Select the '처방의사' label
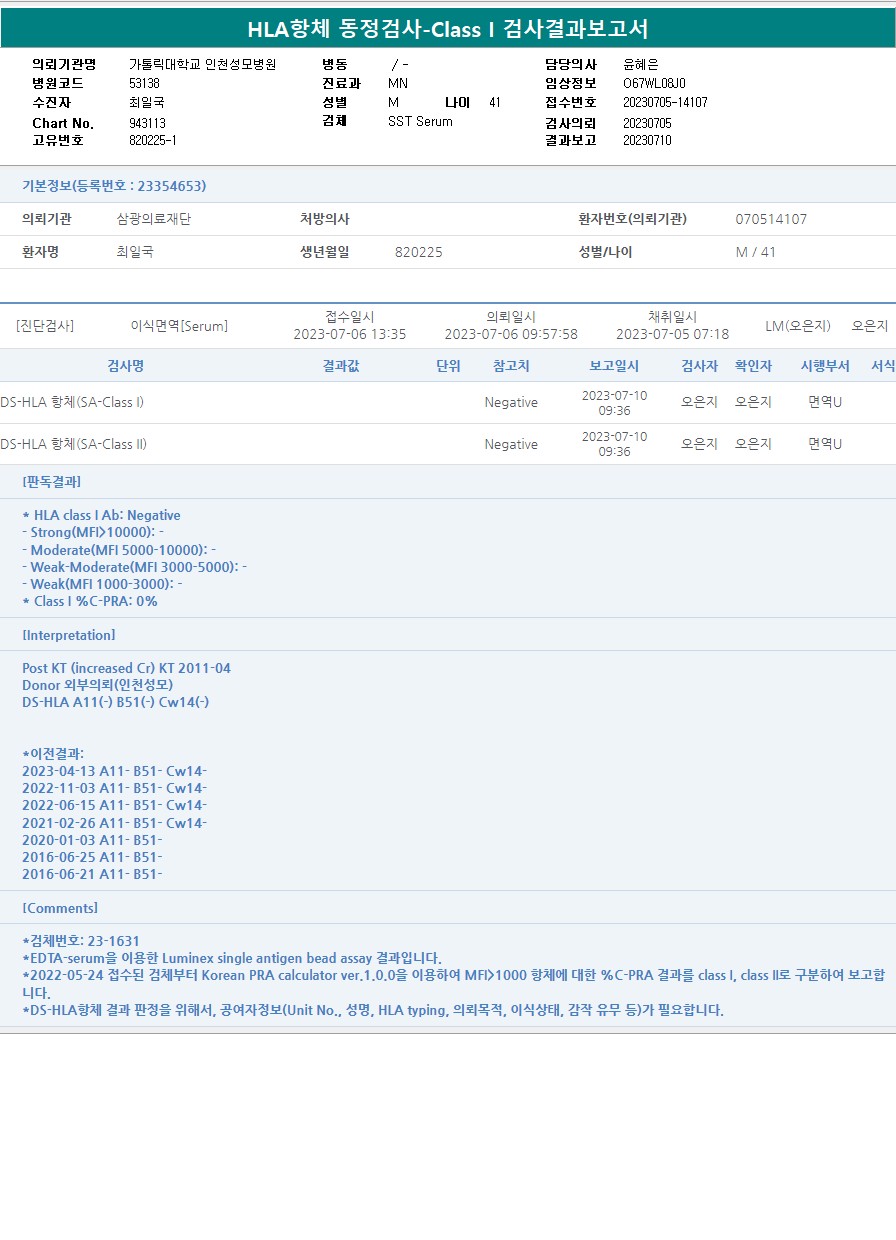The height and width of the screenshot is (1240, 896). pyautogui.click(x=325, y=219)
